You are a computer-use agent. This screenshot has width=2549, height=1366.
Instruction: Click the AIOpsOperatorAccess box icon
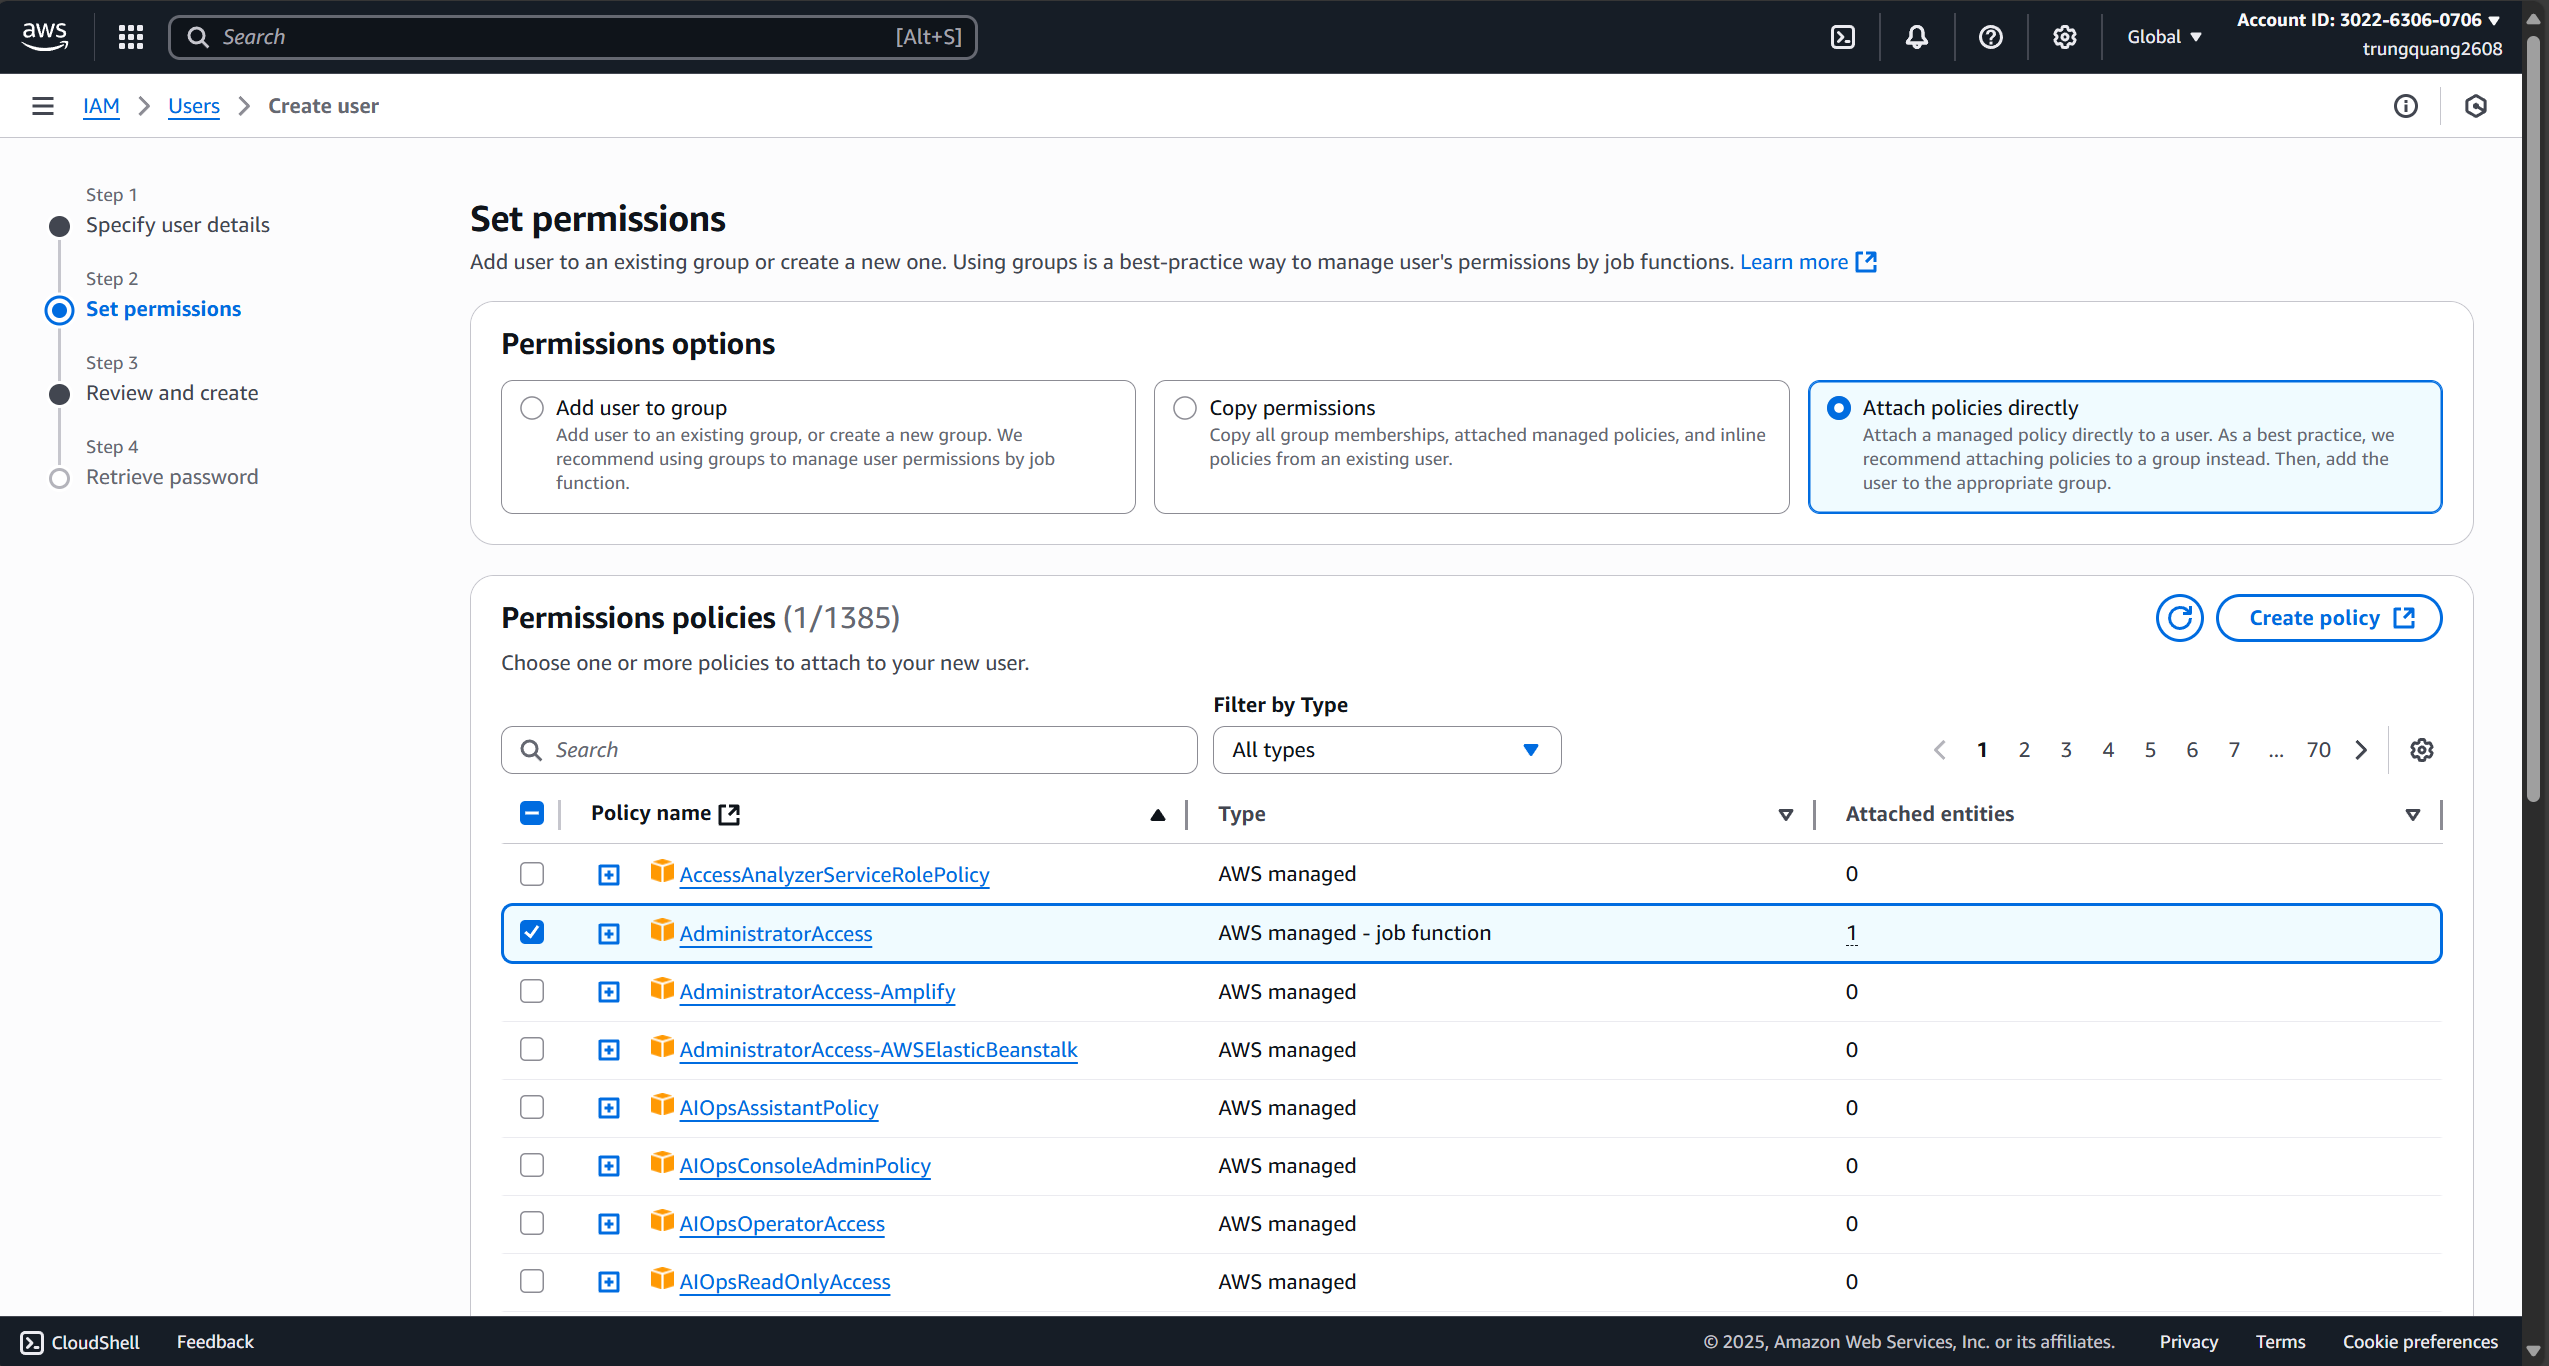pyautogui.click(x=662, y=1221)
